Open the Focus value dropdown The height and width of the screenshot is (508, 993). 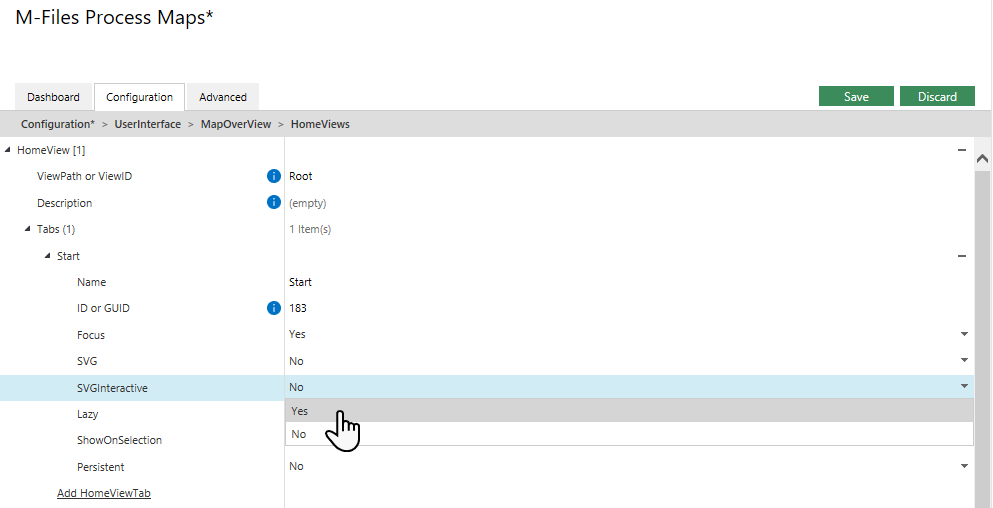point(964,334)
